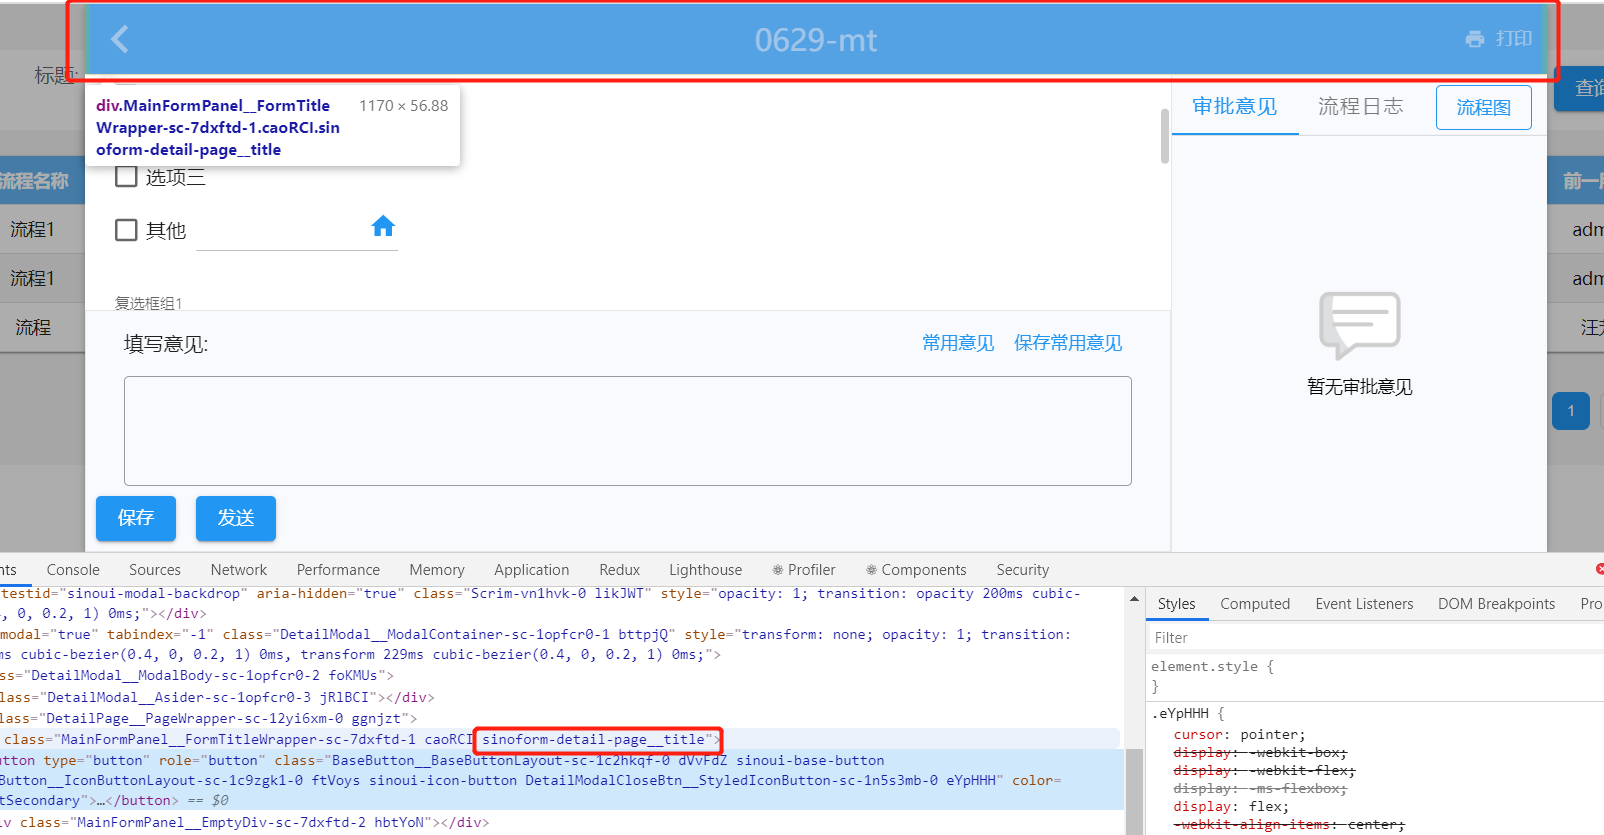Select the MainFormPanel__EmptyDiv DOM node
1604x835 pixels.
[x=244, y=823]
